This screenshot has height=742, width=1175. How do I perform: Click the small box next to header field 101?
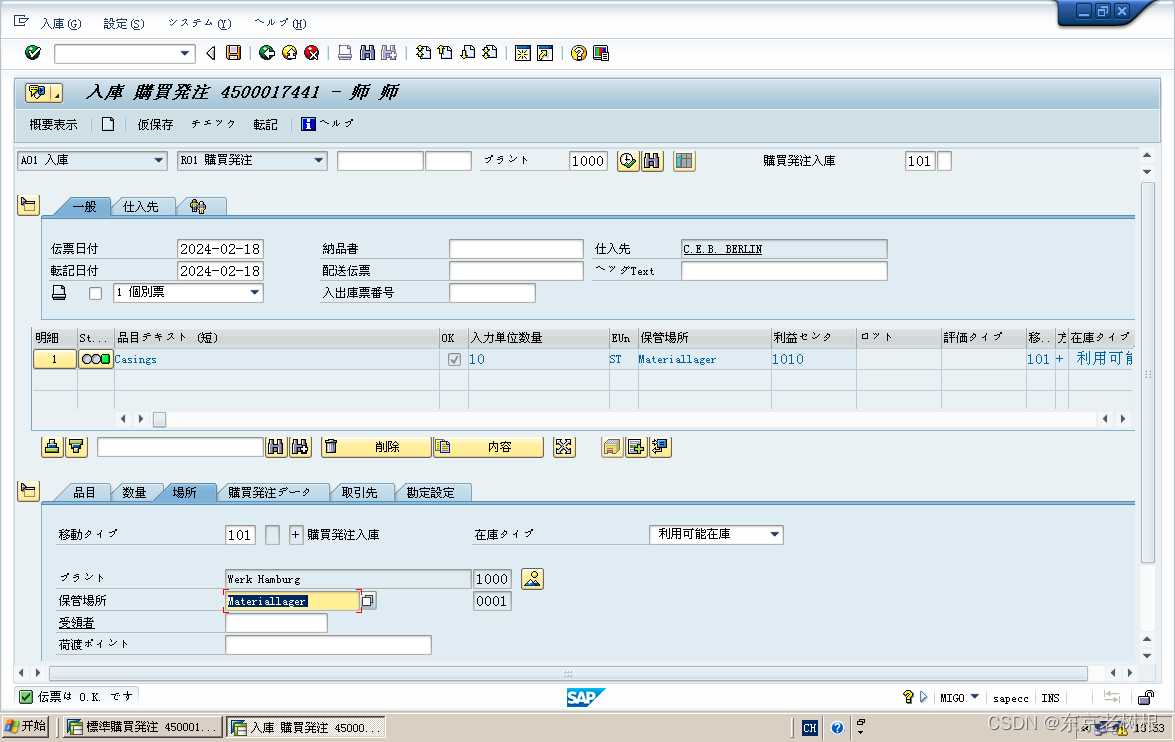click(x=945, y=160)
